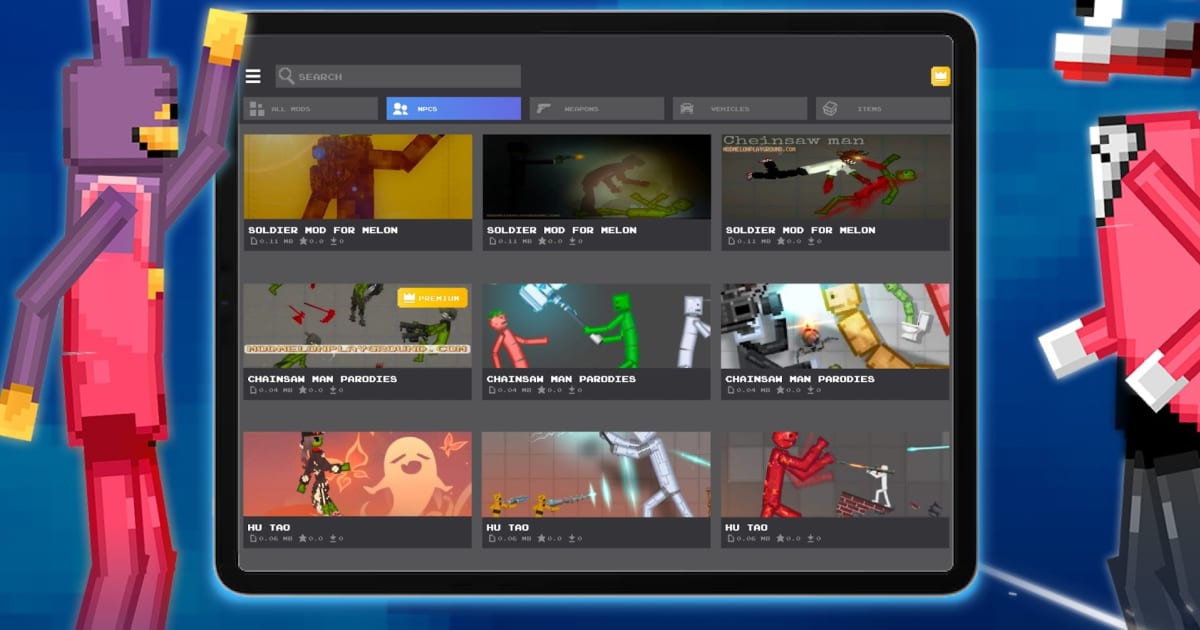The image size is (1200, 630).
Task: Switch to the All Mods tab
Action: pyautogui.click(x=310, y=108)
